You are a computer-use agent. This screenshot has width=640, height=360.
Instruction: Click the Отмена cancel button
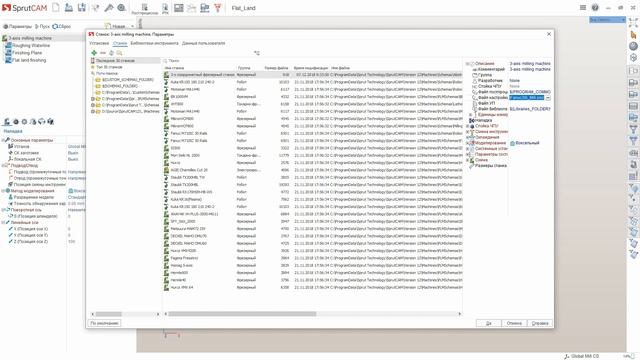tap(514, 323)
